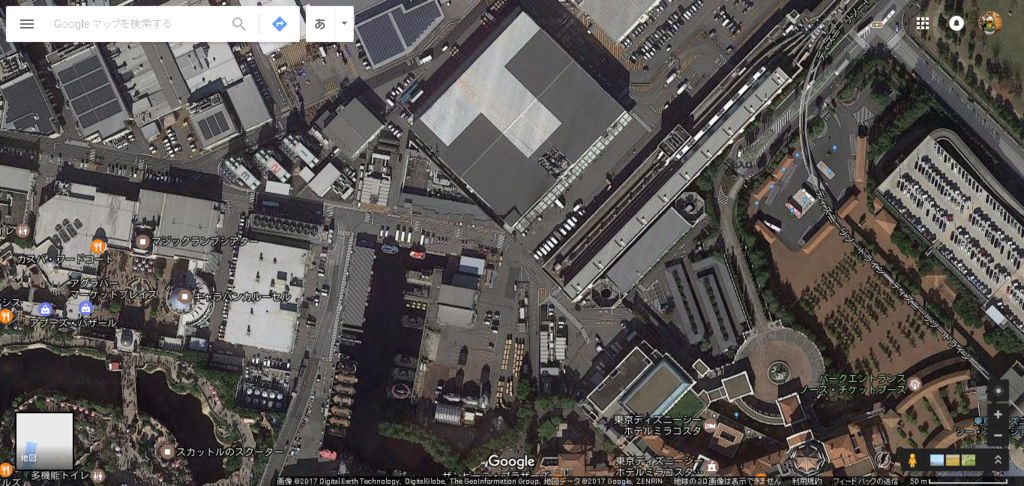
Task: Zoom in with the plus button
Action: 997,414
